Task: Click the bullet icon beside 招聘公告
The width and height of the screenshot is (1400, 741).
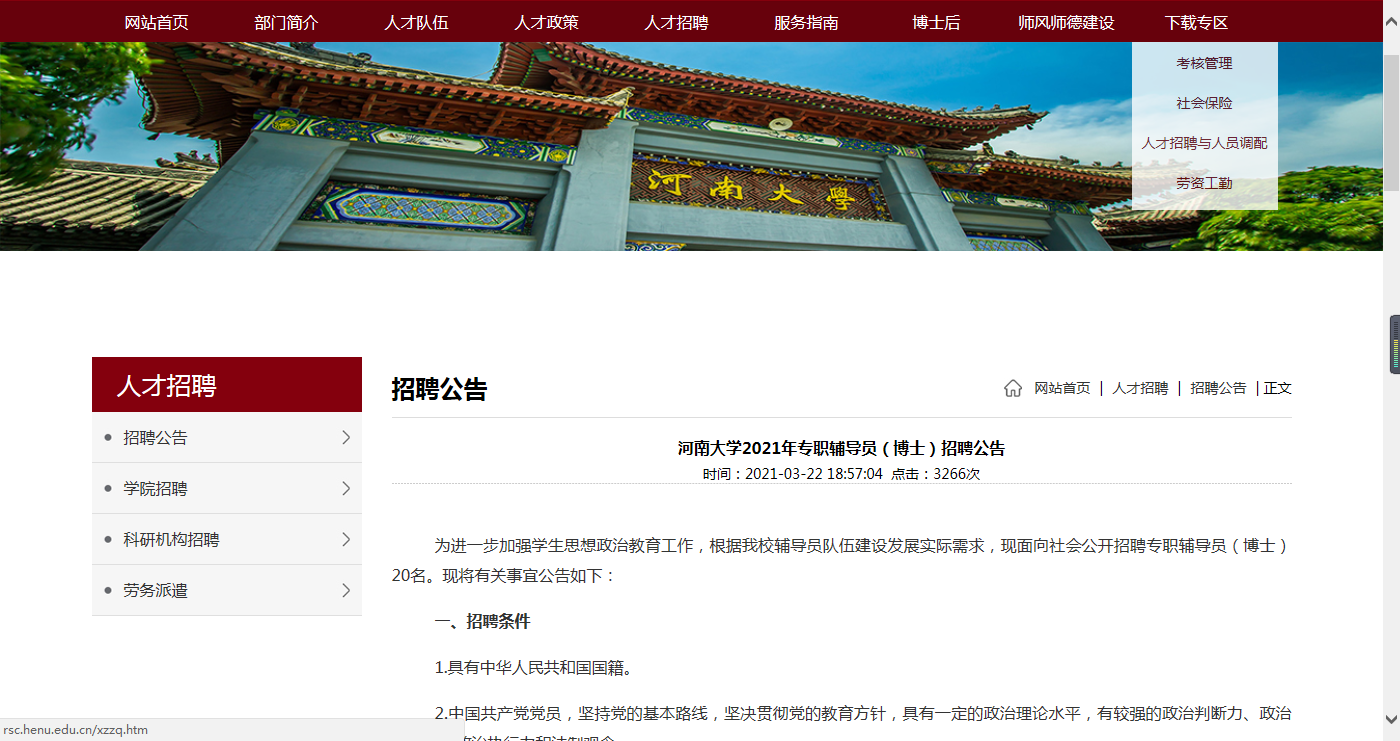Action: coord(107,437)
